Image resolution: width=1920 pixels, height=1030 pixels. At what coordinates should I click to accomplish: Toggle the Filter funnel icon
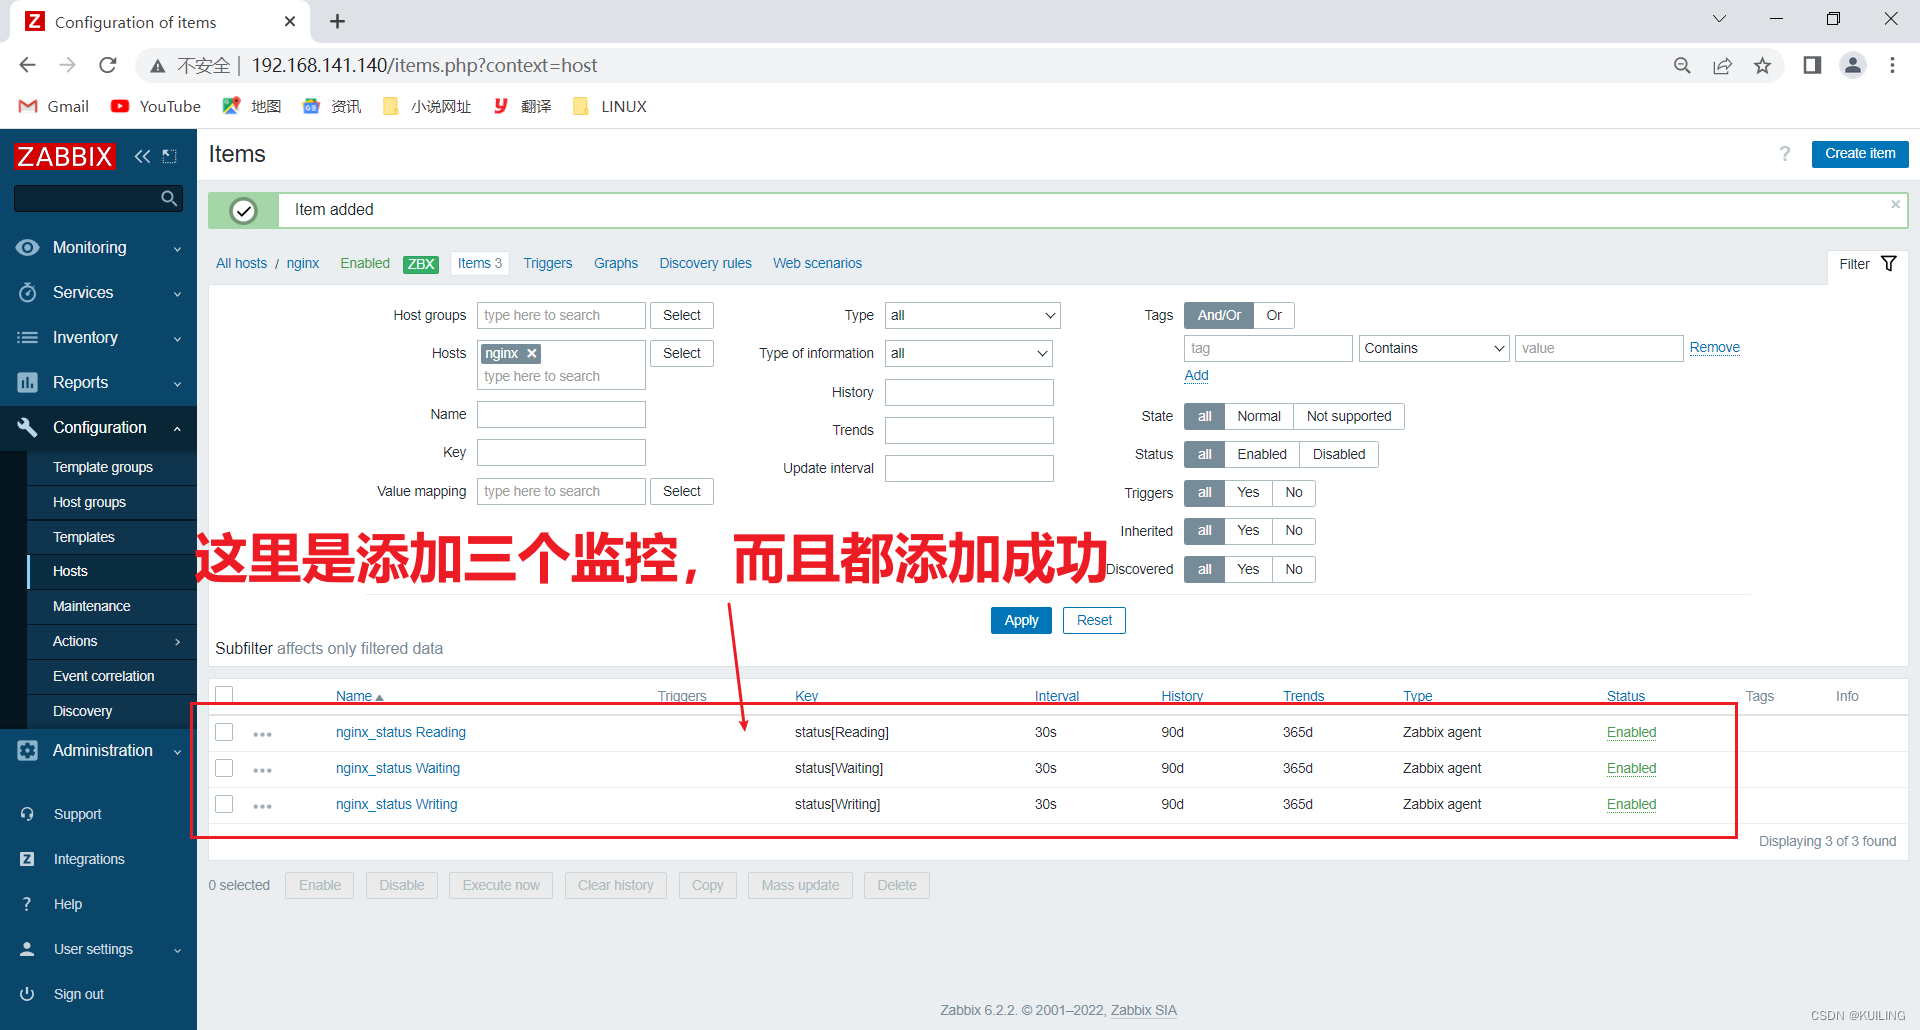(x=1889, y=263)
